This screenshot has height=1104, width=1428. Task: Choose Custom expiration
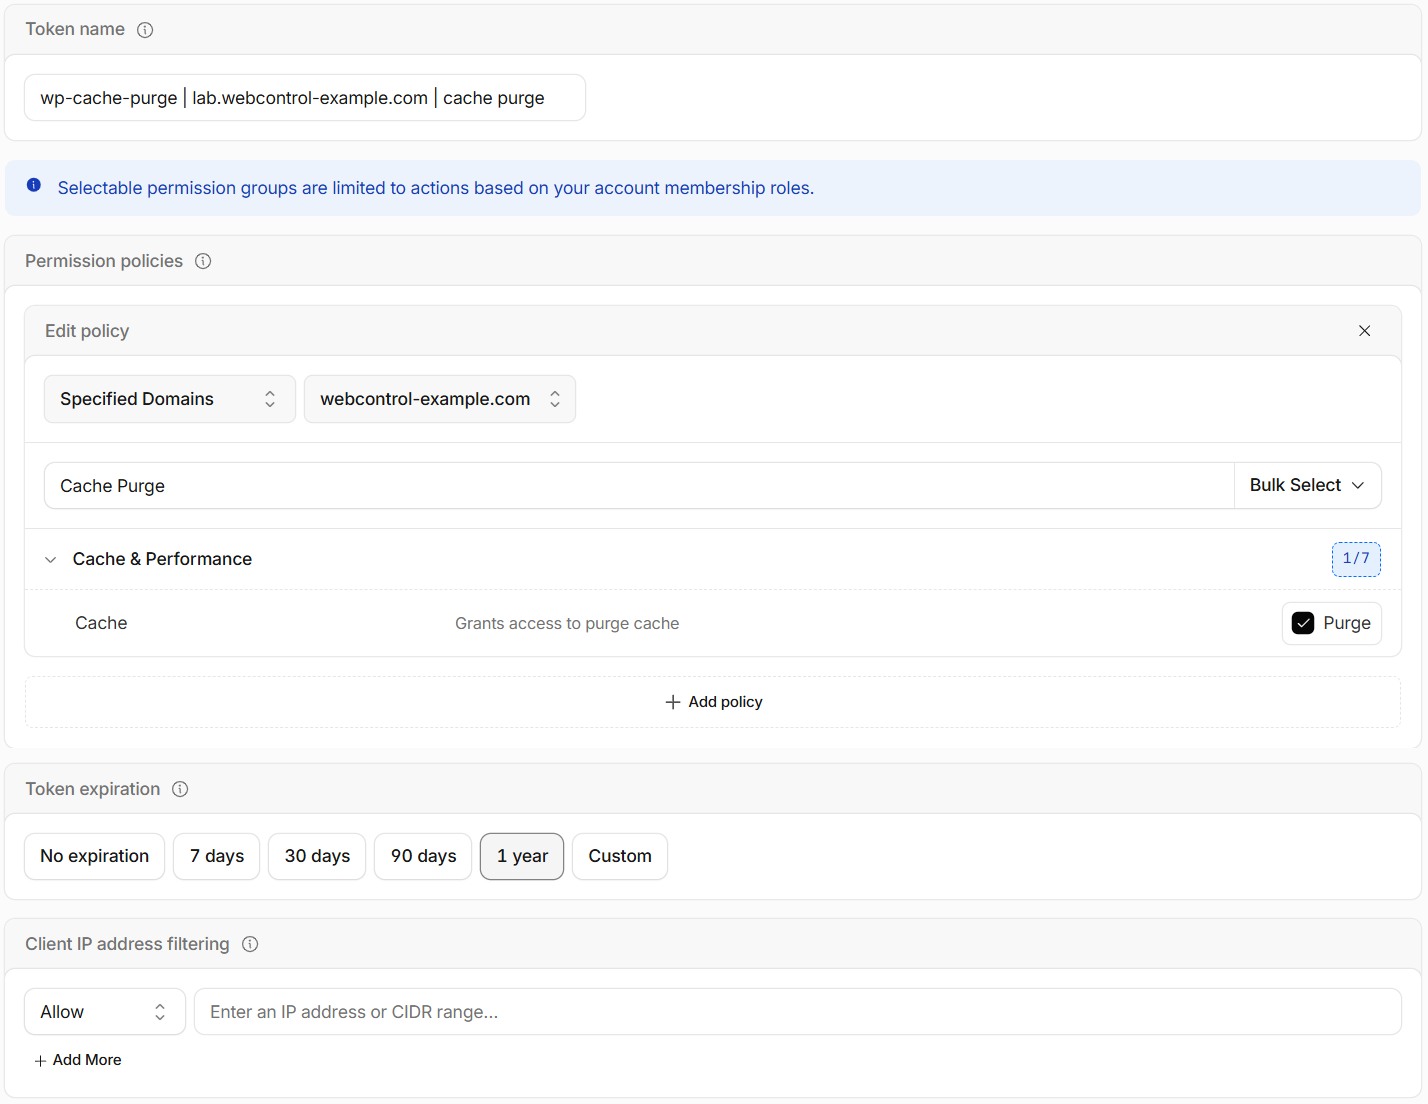(620, 856)
